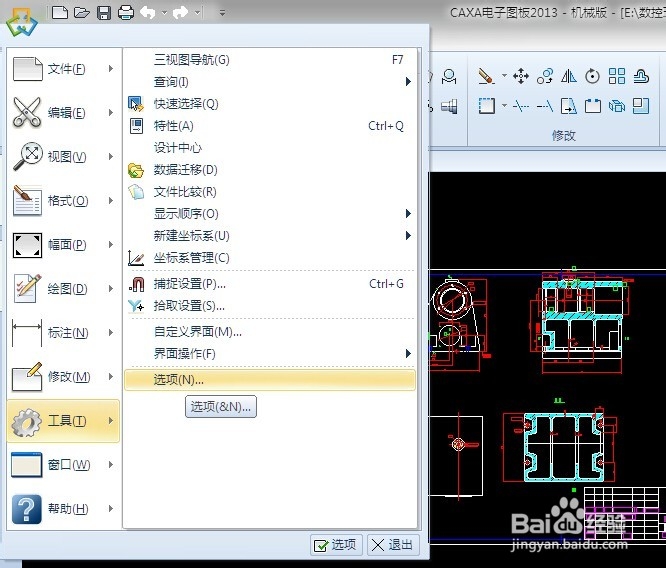Expand the 显示顺序(O) submenu arrow
Screen dimensions: 666x568
(408, 214)
